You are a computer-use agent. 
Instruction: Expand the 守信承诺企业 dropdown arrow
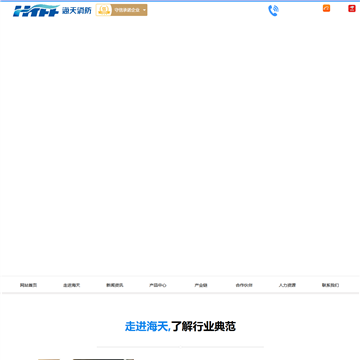click(x=144, y=10)
